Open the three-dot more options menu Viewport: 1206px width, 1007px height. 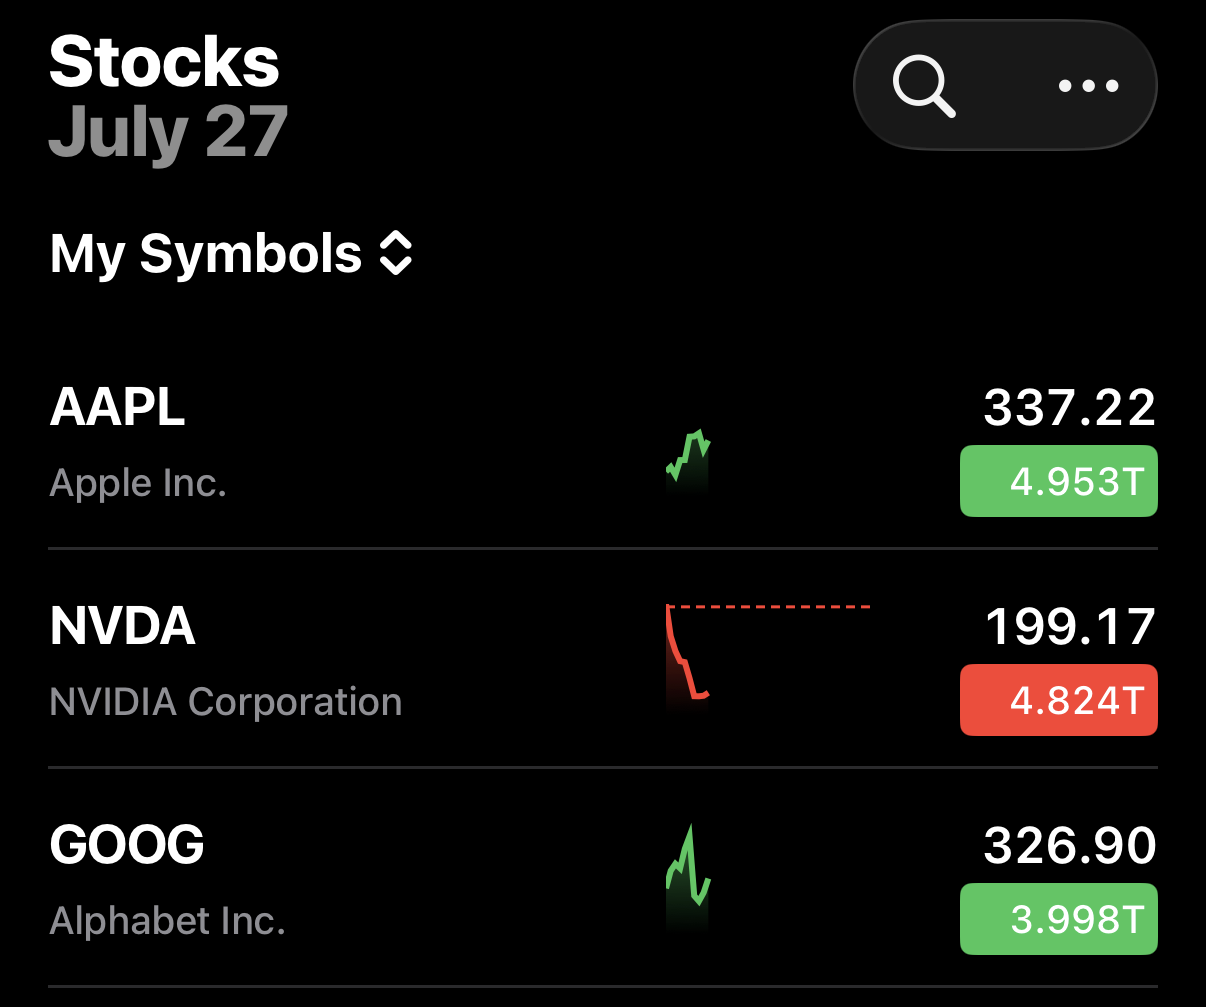pyautogui.click(x=1088, y=86)
